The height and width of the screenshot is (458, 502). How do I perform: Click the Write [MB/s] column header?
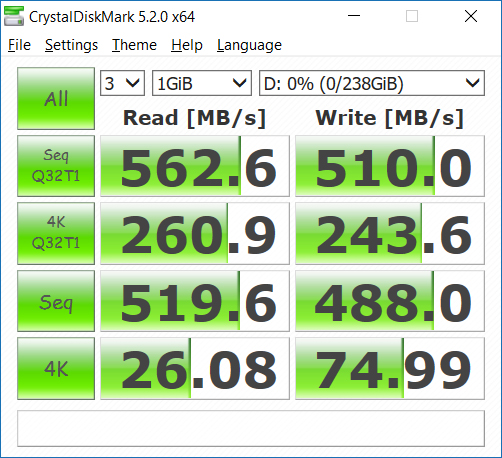click(390, 118)
